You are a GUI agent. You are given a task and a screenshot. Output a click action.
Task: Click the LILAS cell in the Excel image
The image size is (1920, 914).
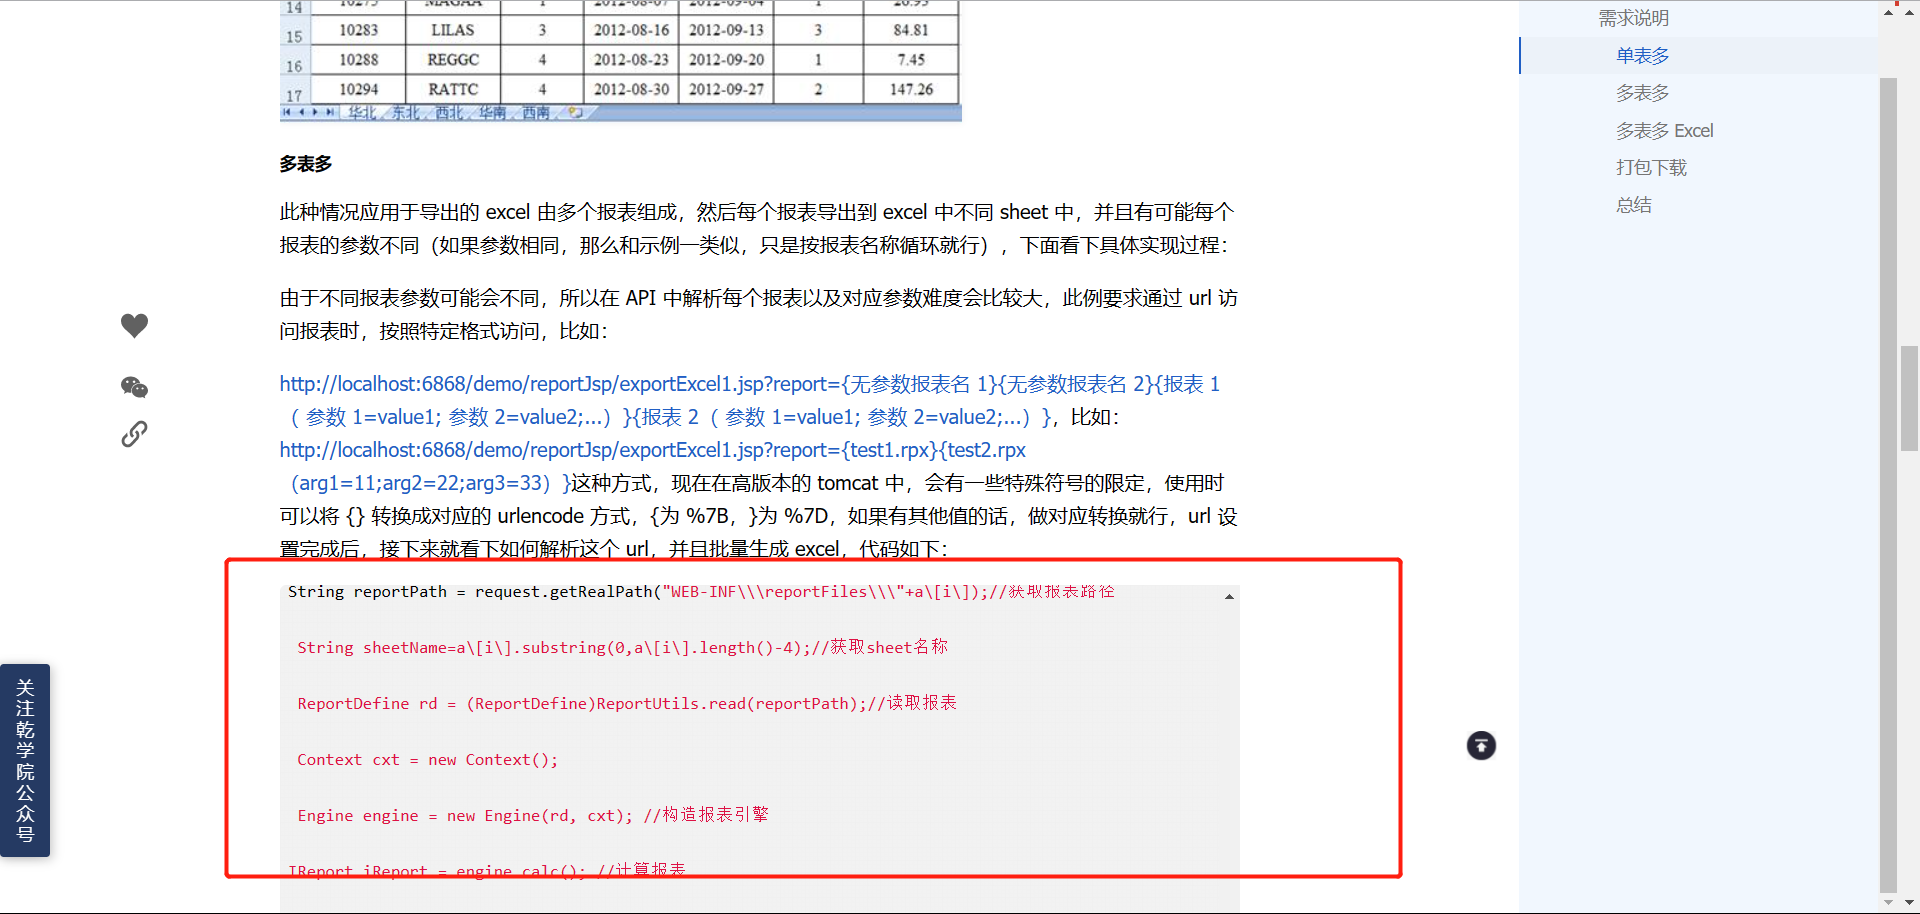click(x=453, y=30)
